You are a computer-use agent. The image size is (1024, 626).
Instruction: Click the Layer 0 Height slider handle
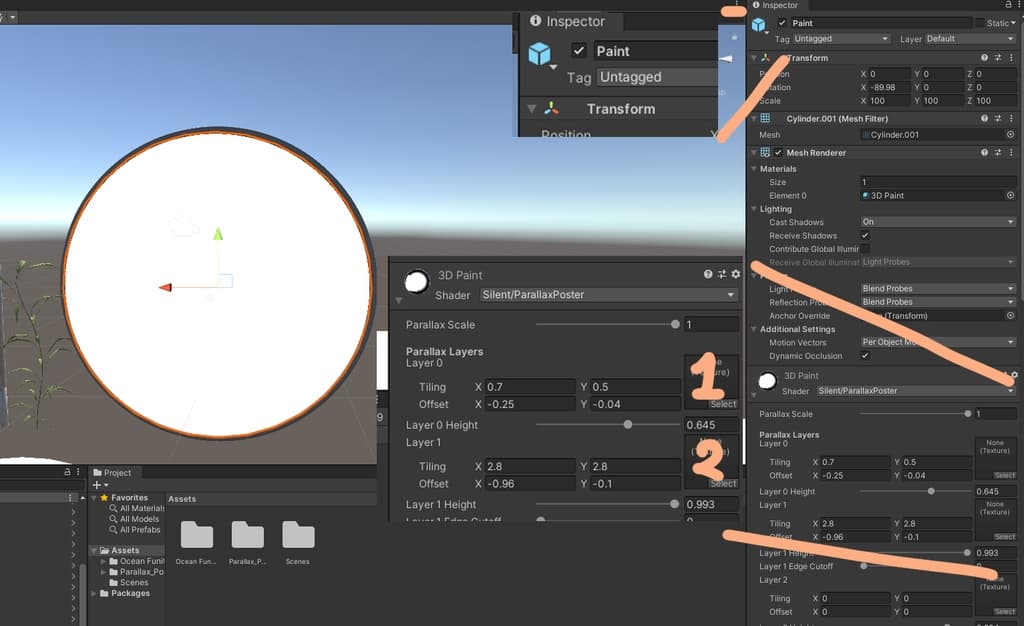931,491
